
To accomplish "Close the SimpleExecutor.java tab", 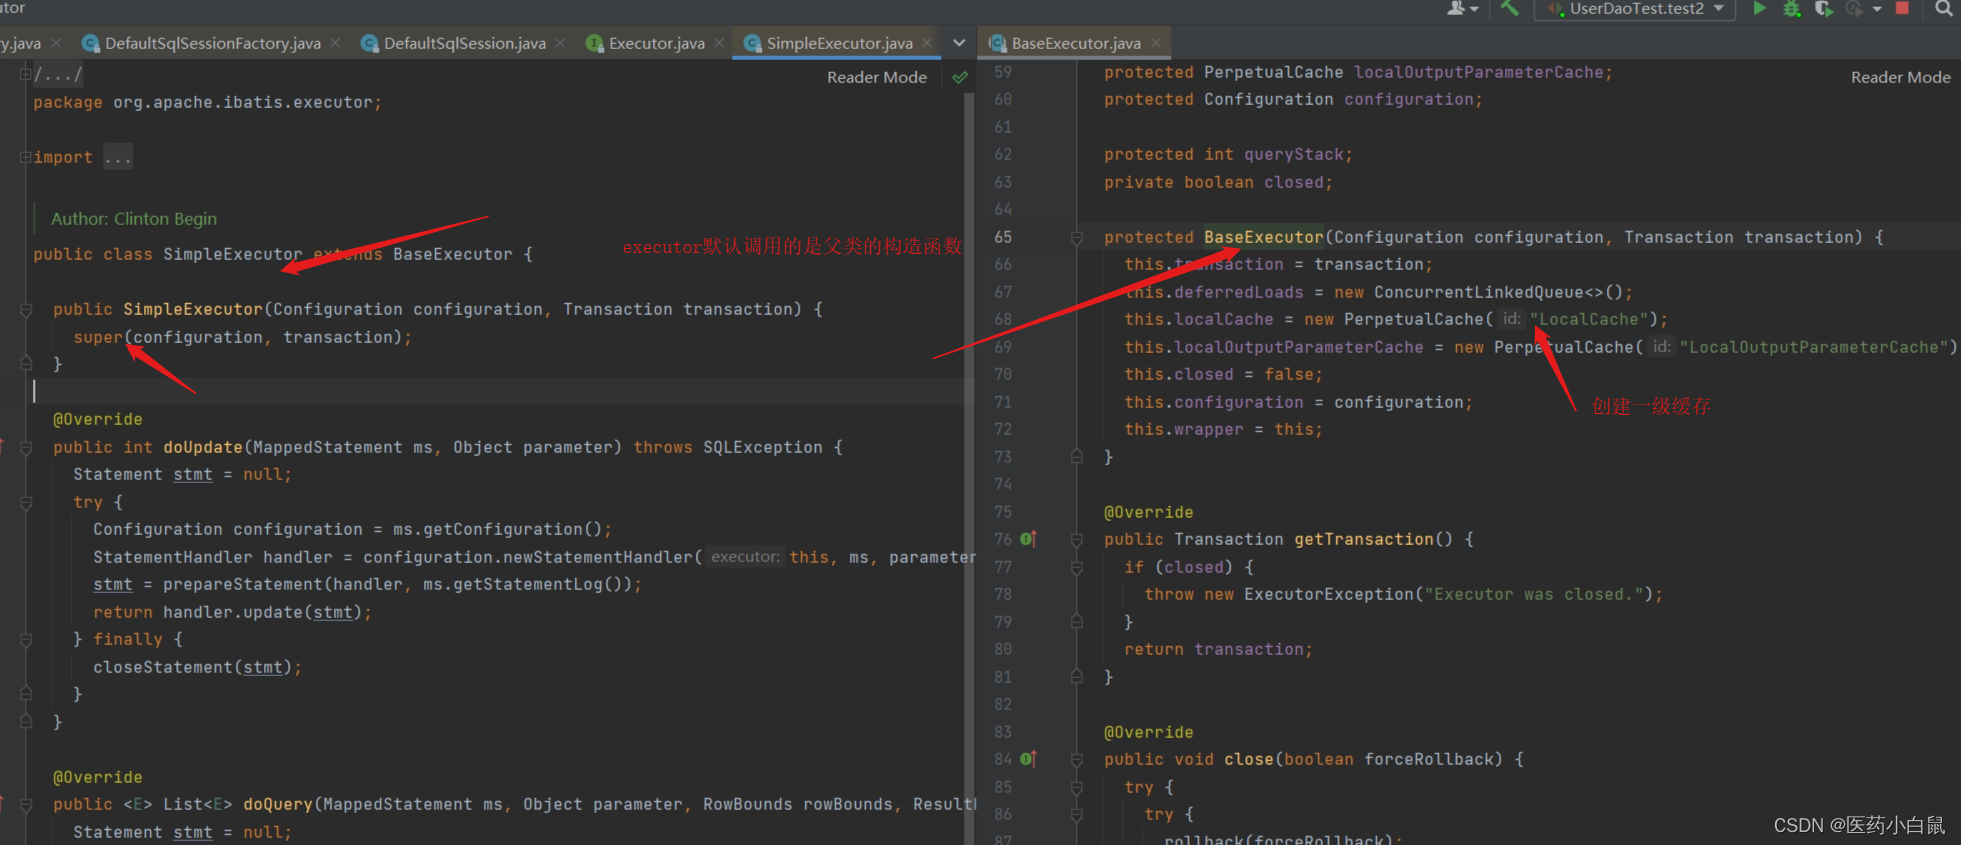I will (x=927, y=43).
